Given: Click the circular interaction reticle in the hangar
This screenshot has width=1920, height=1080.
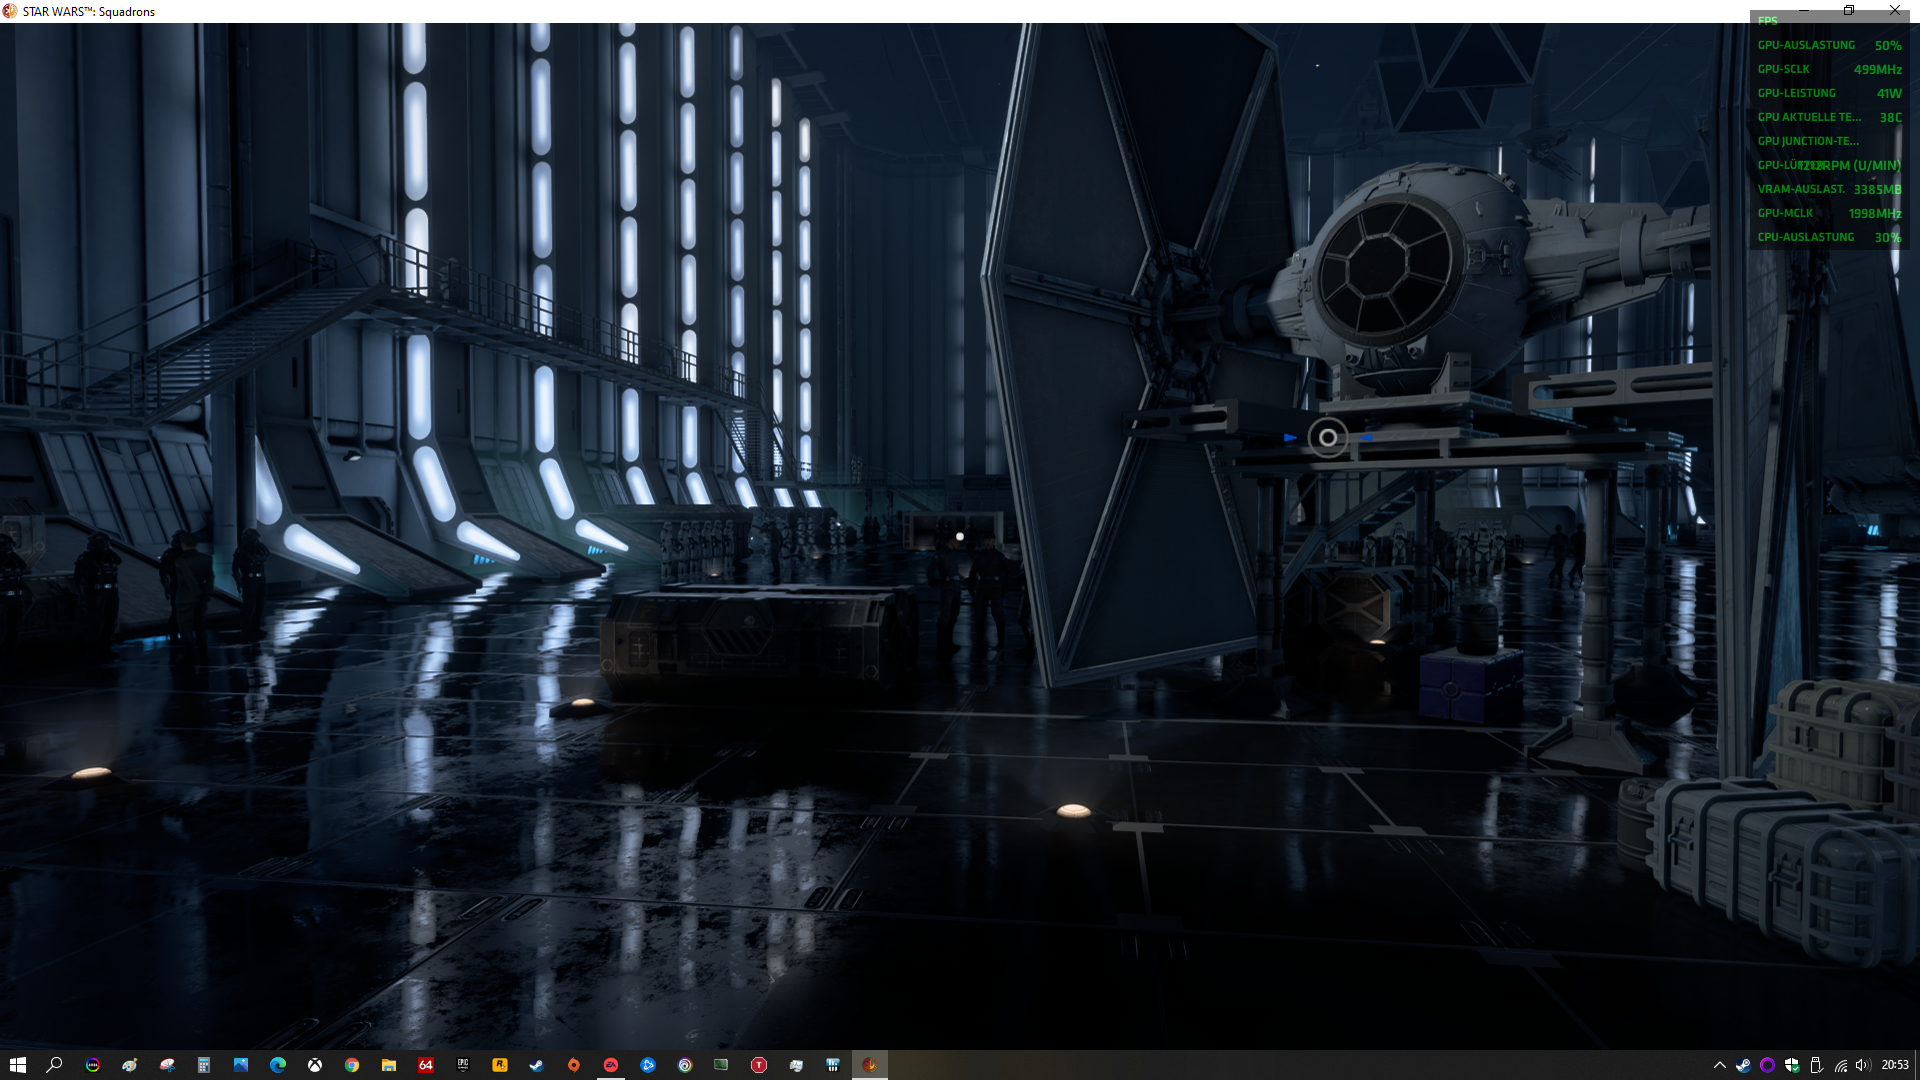Looking at the screenshot, I should 1328,438.
